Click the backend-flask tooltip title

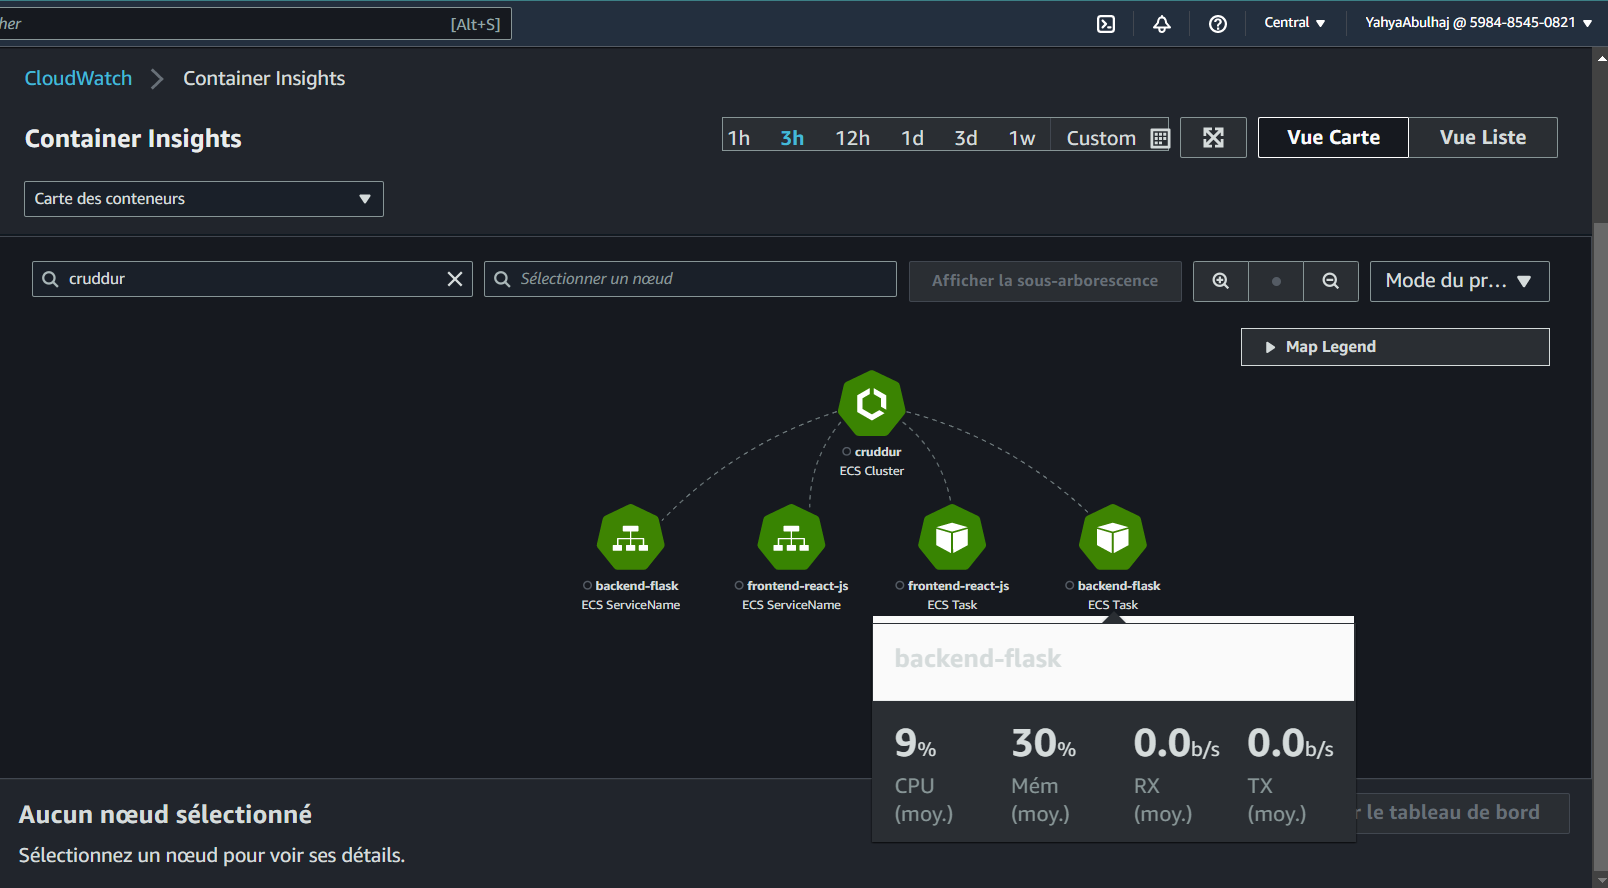(x=978, y=659)
